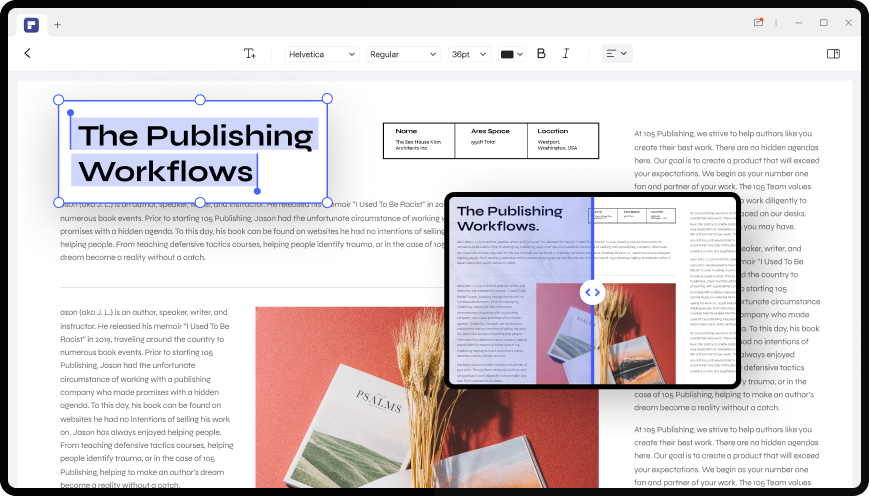Viewport: 869px width, 496px height.
Task: Open the 36pt font size dropdown
Action: click(x=469, y=54)
